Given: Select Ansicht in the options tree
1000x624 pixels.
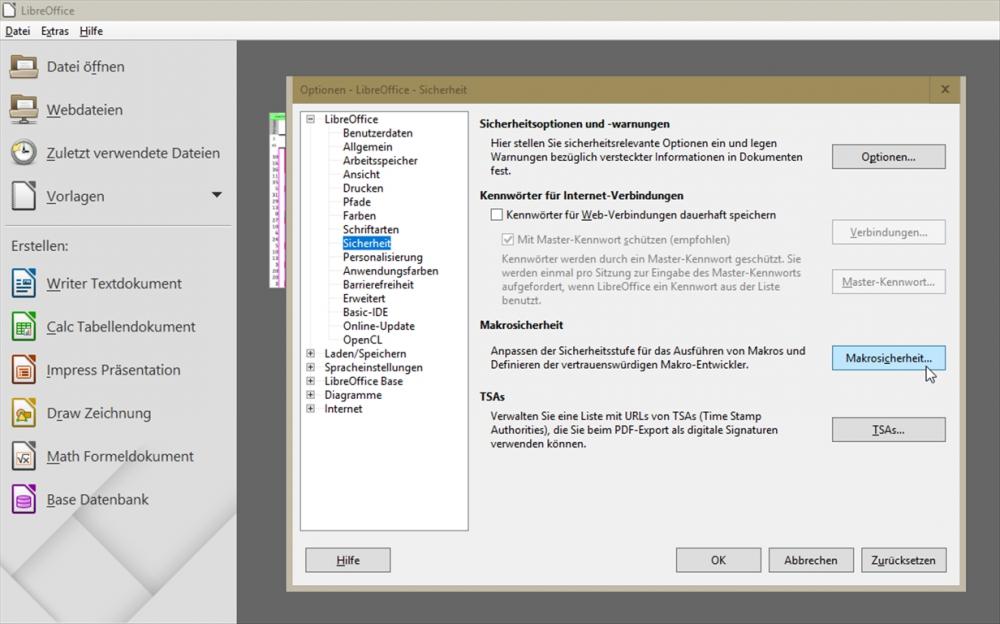Looking at the screenshot, I should [x=361, y=174].
